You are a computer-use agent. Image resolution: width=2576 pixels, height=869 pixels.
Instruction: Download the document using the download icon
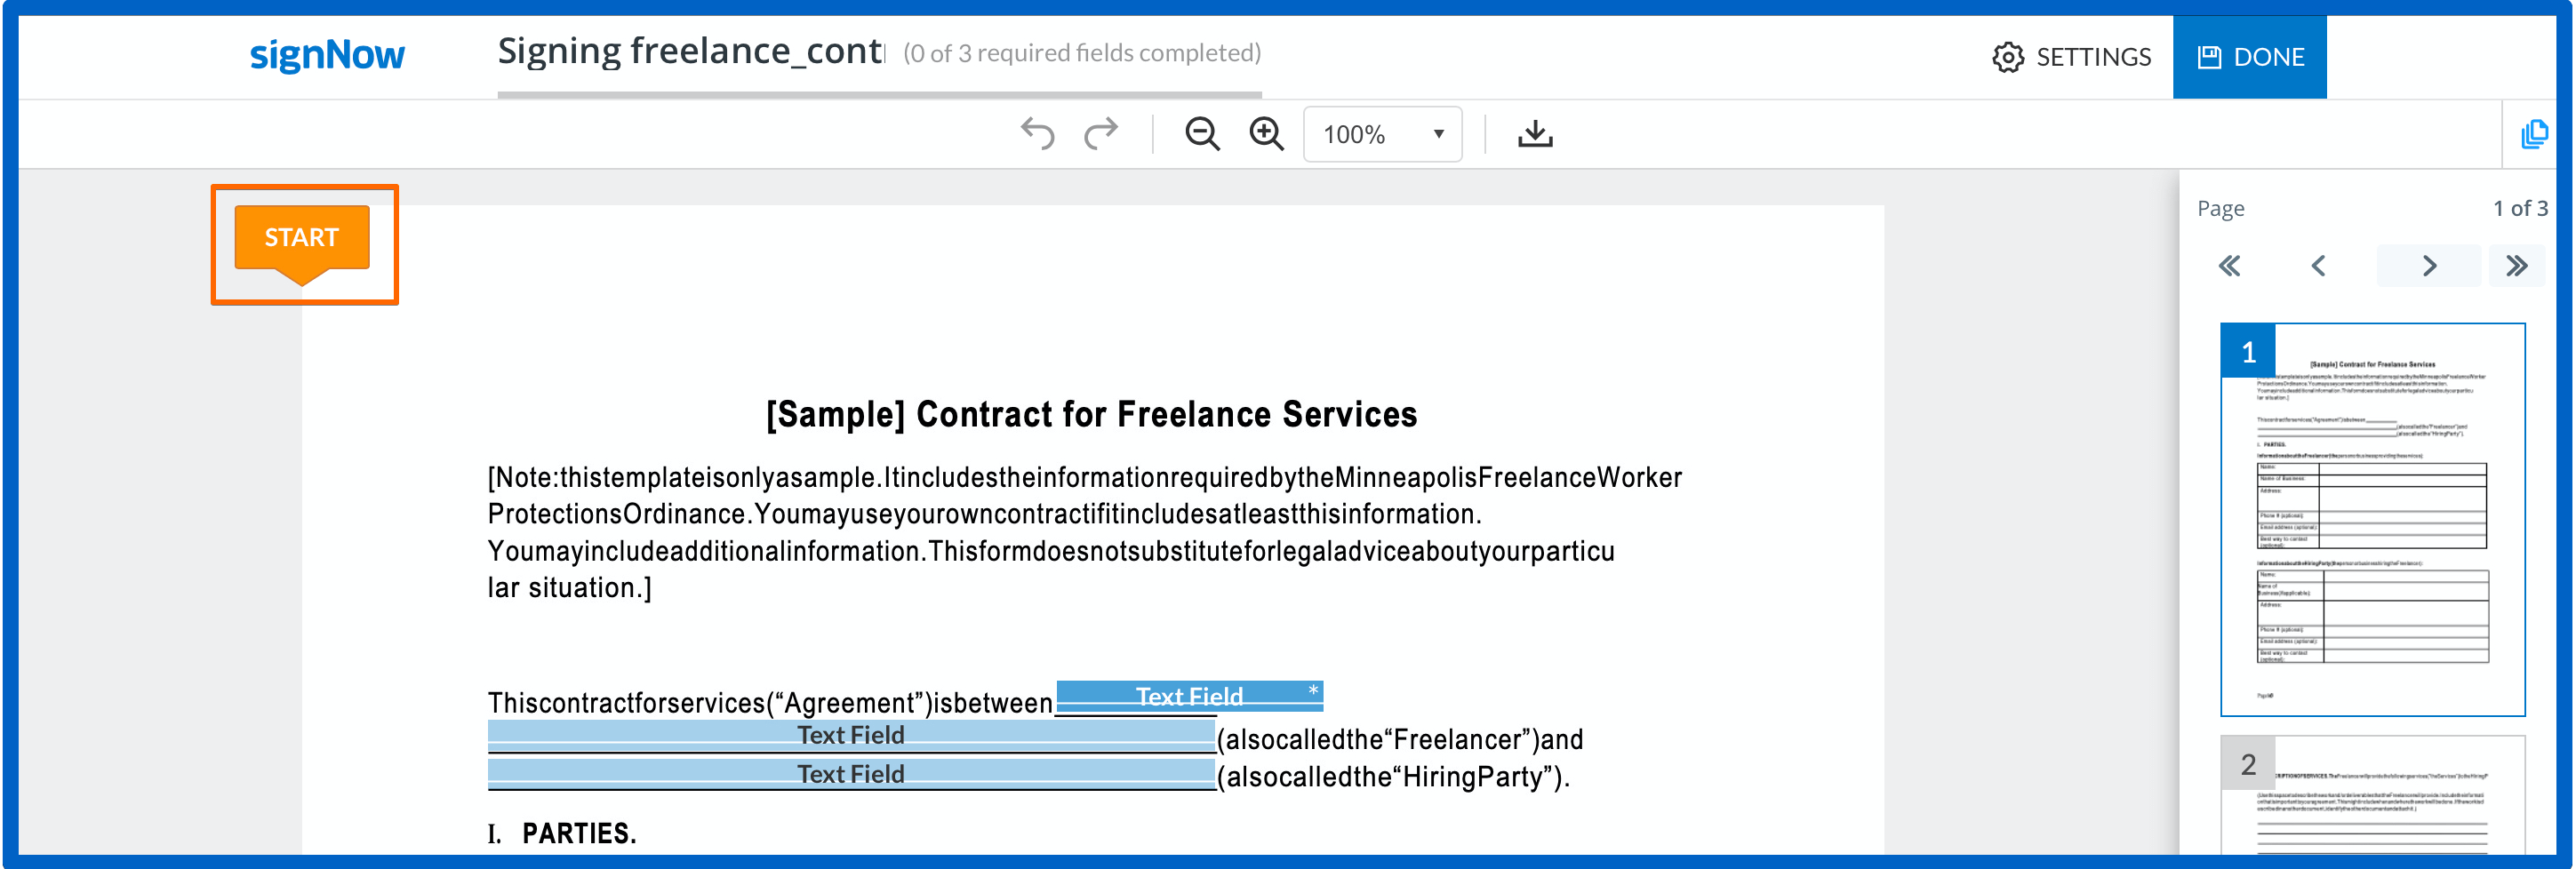(x=1534, y=134)
